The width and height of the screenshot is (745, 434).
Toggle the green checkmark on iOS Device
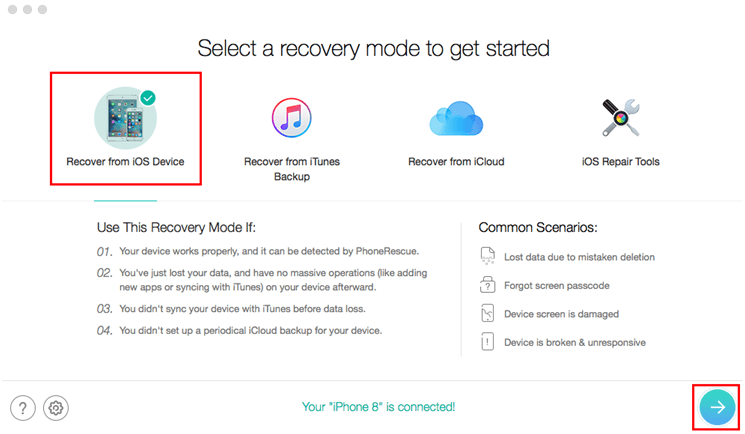[148, 98]
